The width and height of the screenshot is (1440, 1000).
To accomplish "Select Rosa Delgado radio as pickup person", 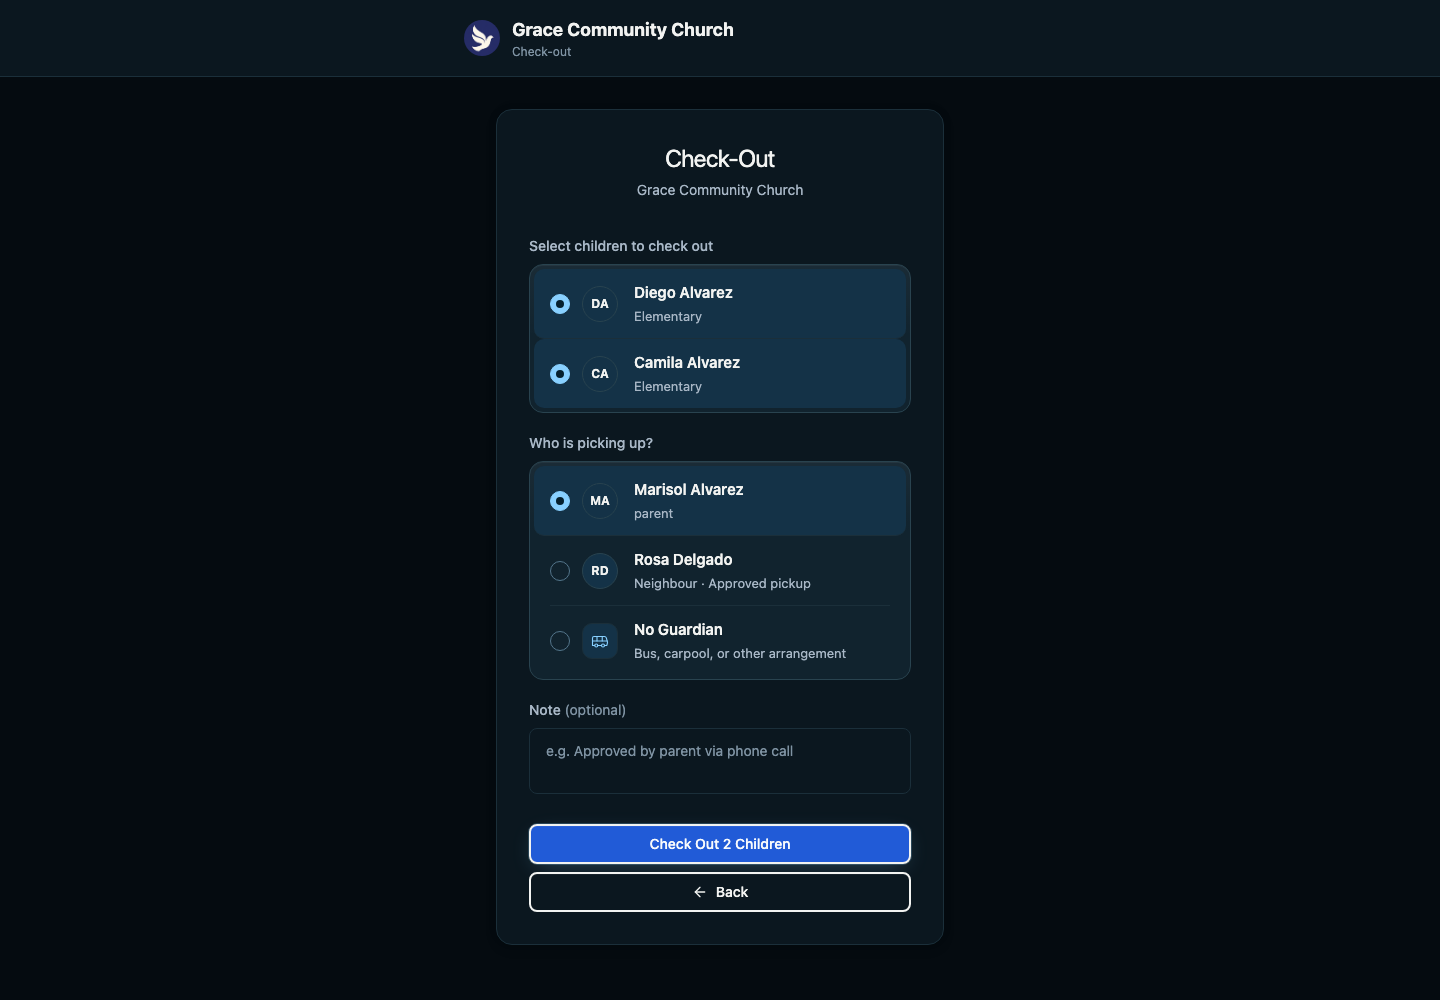I will tap(560, 571).
